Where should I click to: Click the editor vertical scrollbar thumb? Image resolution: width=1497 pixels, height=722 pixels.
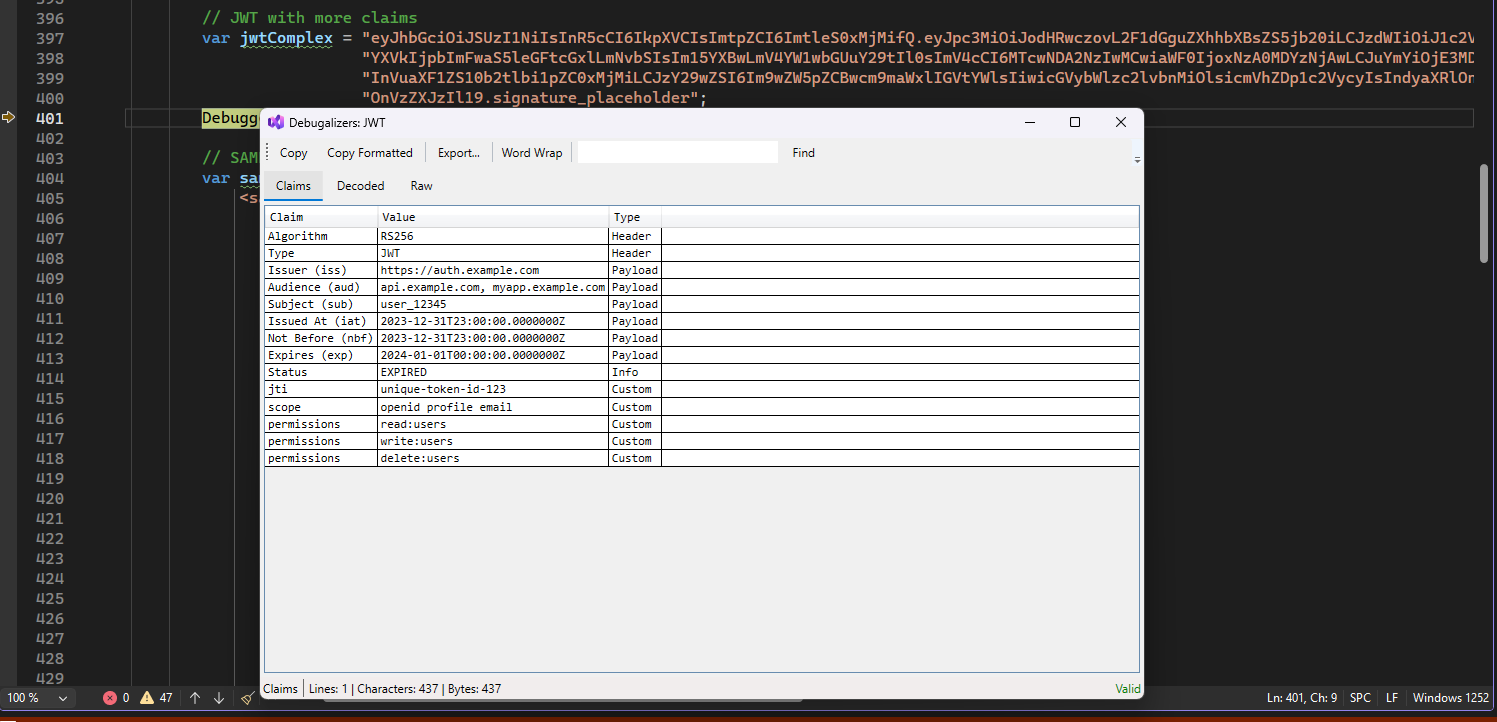[x=1485, y=213]
